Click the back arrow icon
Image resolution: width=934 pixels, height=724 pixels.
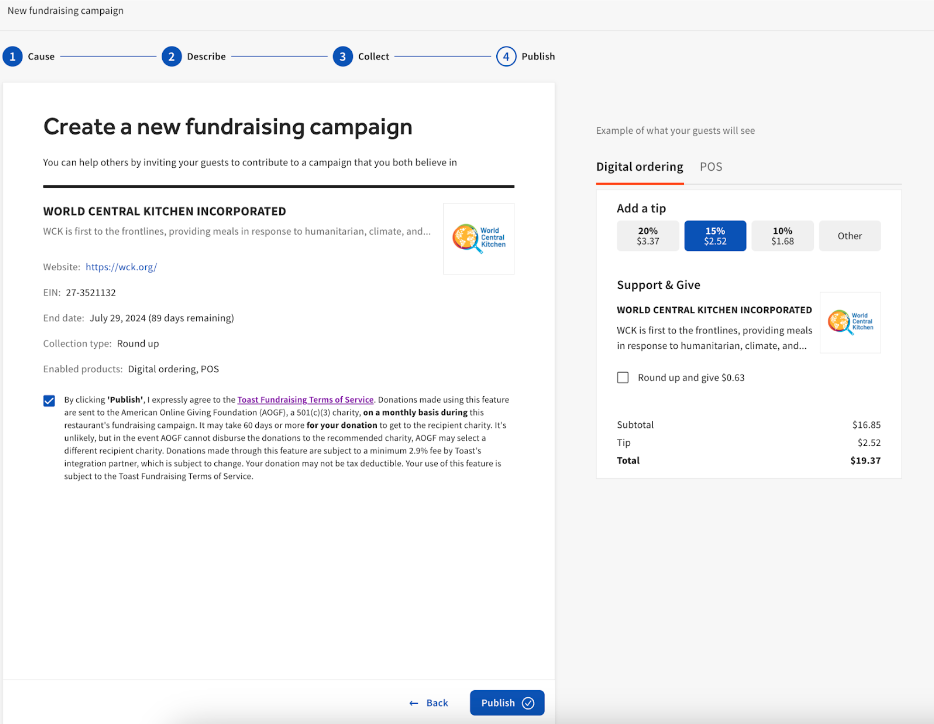click(x=414, y=703)
